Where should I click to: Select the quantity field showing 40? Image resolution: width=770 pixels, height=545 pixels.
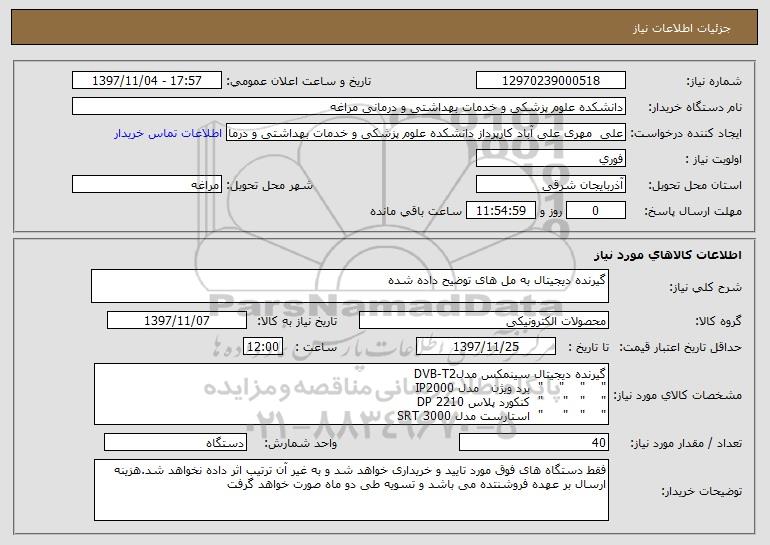click(x=534, y=442)
